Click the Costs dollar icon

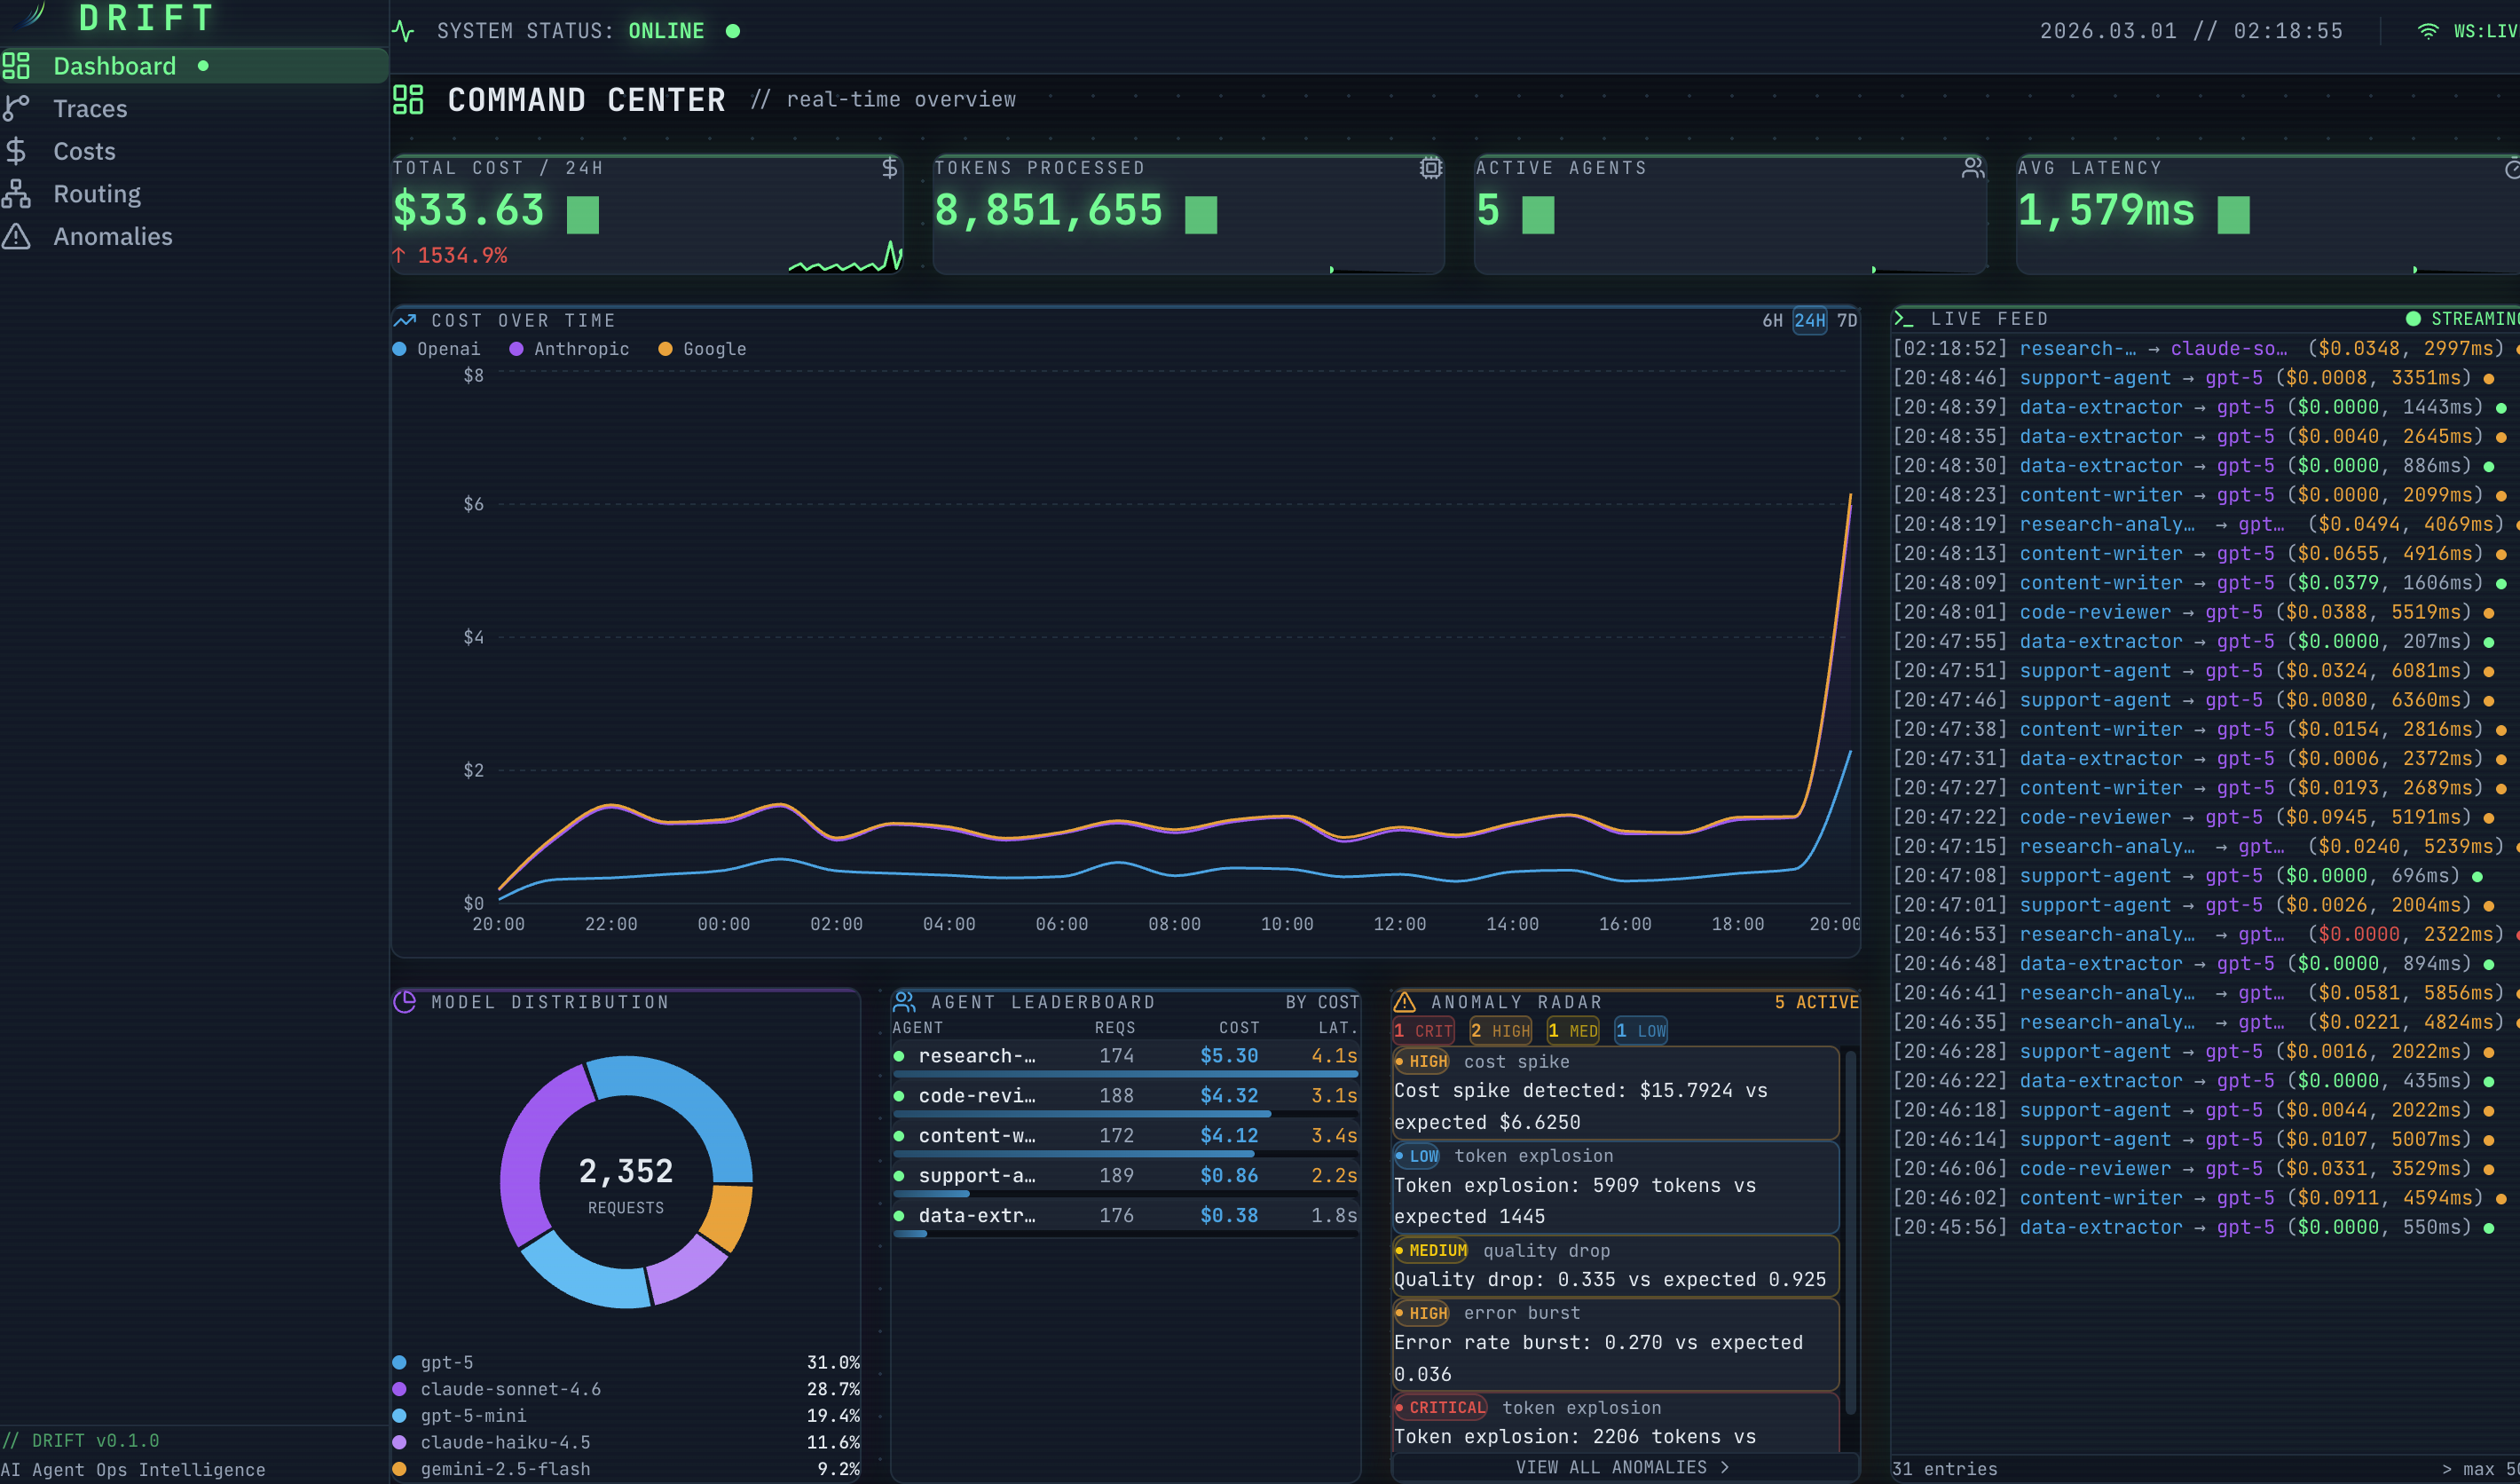pos(16,151)
